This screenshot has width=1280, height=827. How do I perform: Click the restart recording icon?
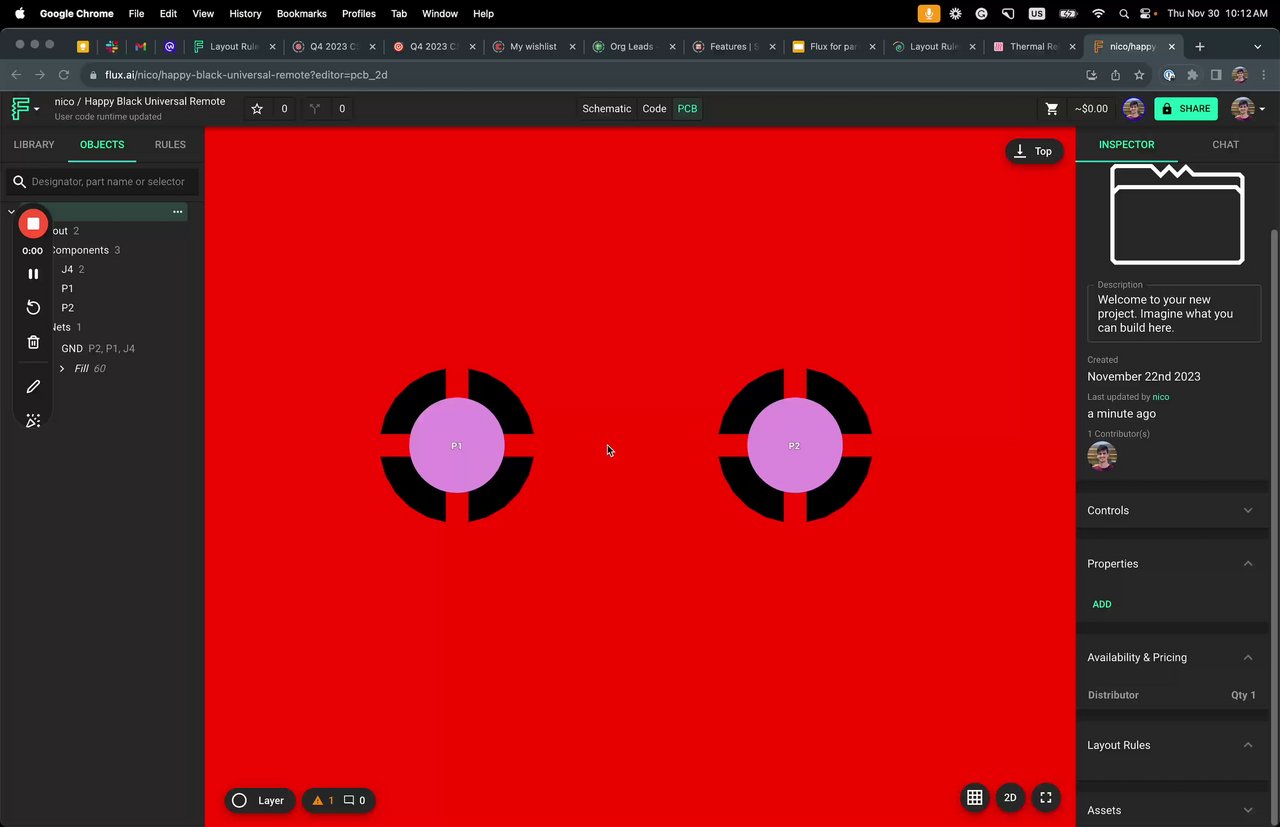33,307
